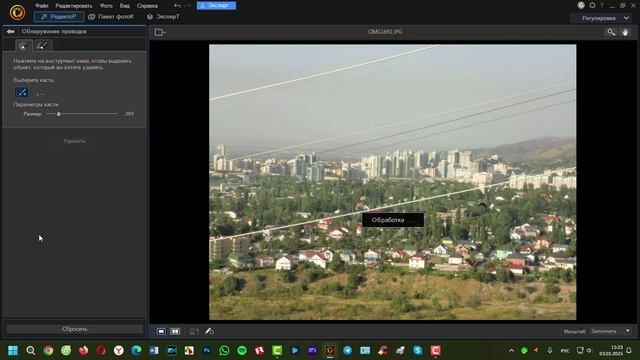Image resolution: width=640 pixels, height=360 pixels.
Task: Click the PhotoDirector logo icon
Action: tap(17, 12)
